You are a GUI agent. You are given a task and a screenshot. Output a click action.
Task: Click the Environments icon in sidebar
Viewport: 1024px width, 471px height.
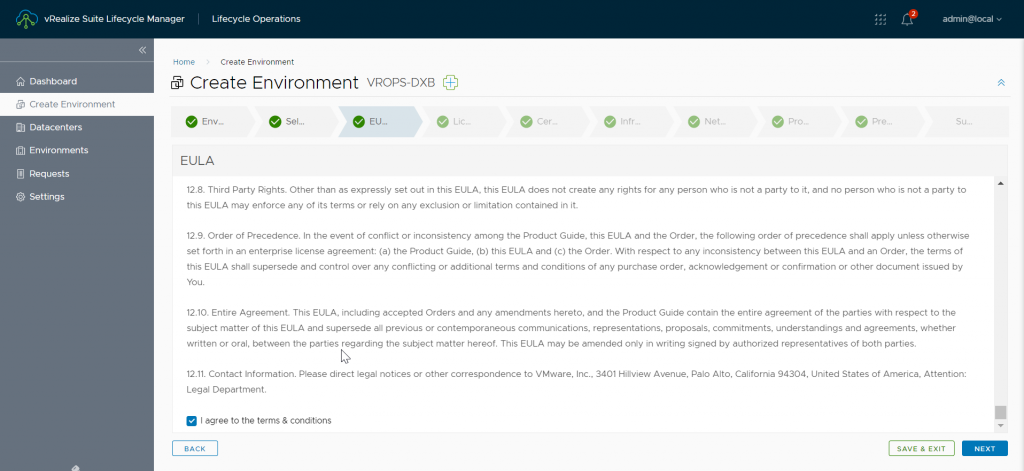20,150
